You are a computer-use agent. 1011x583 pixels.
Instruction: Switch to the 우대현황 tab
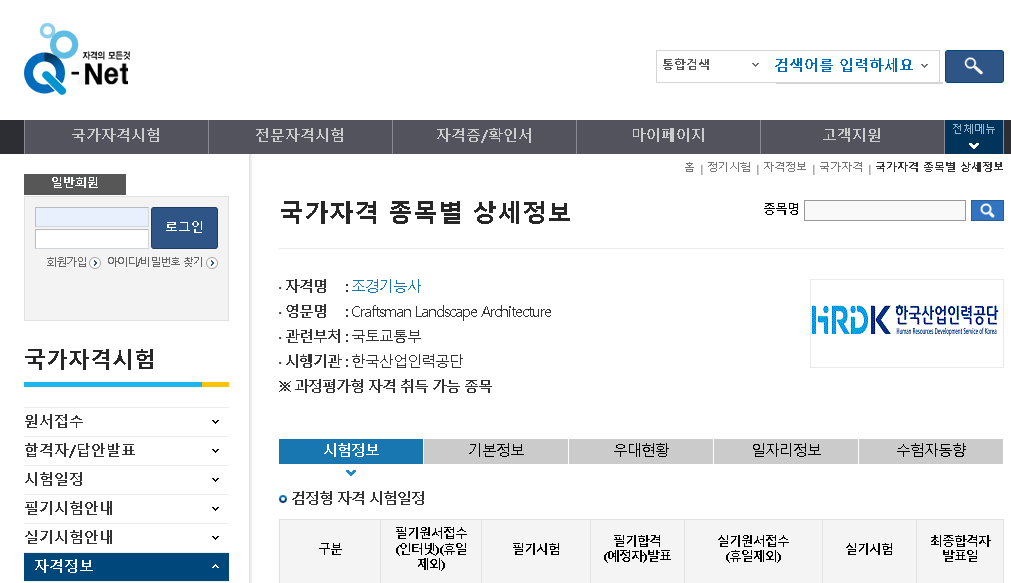pos(639,451)
